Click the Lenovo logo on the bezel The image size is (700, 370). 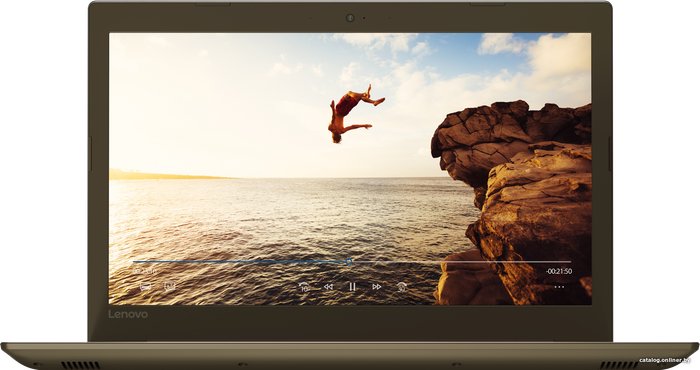point(128,314)
